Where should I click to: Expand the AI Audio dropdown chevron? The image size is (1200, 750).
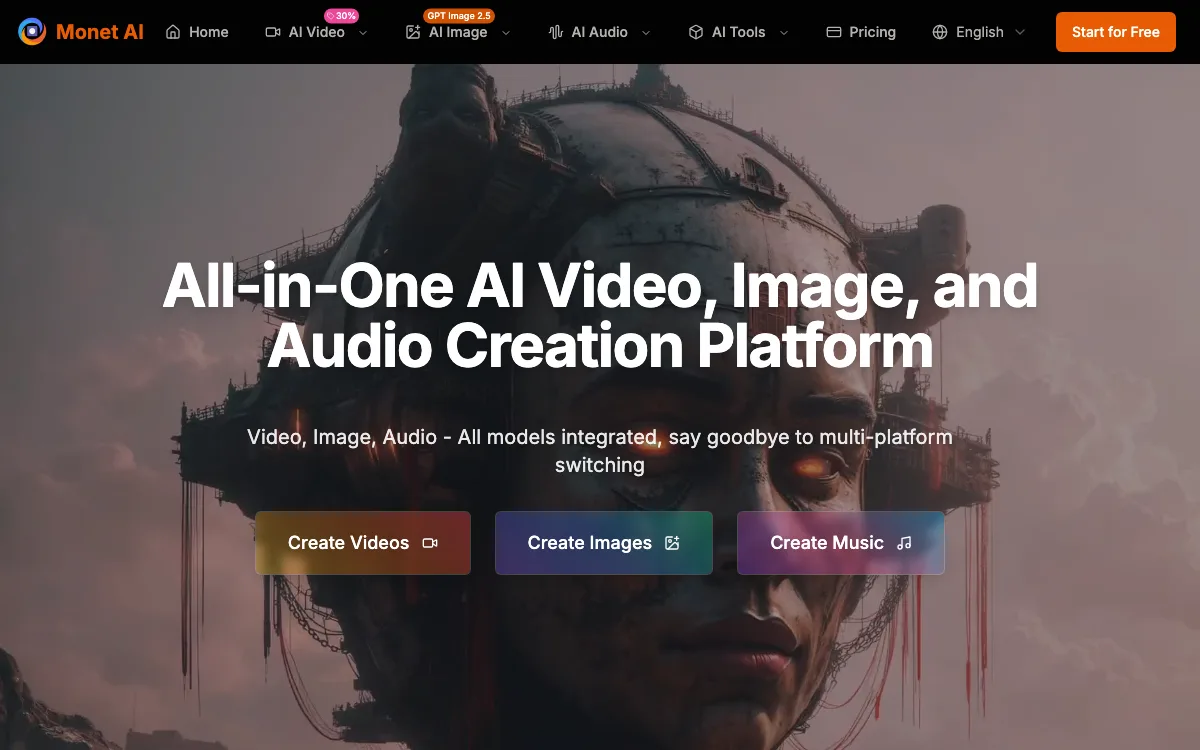point(646,32)
